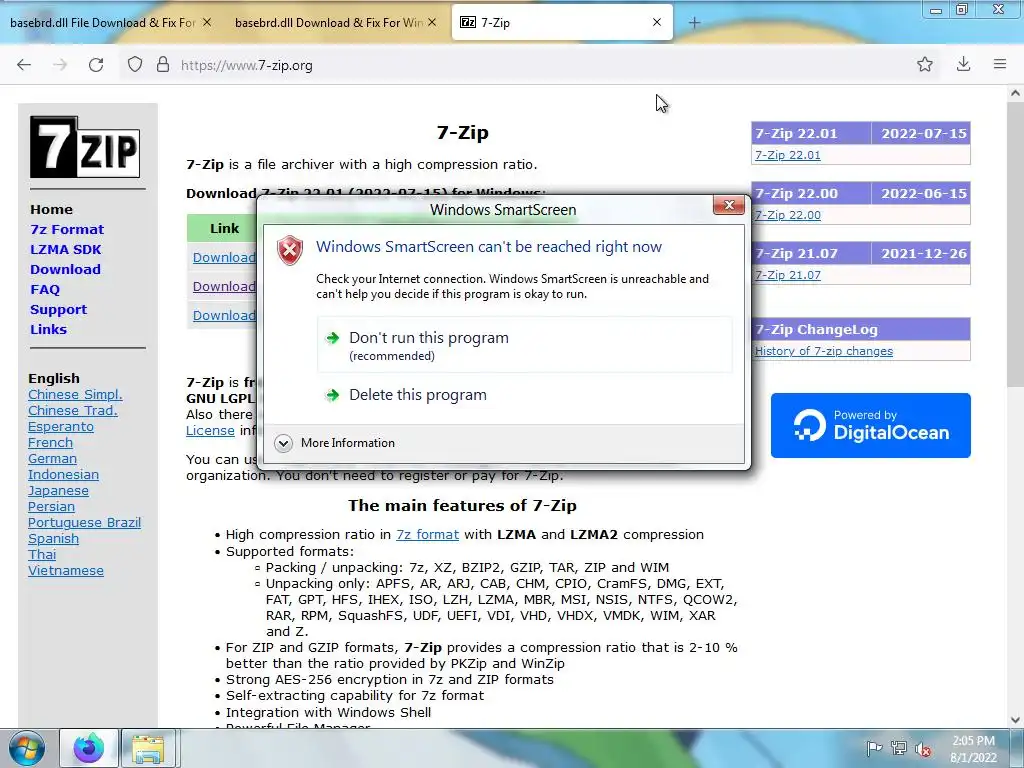The width and height of the screenshot is (1024, 768).
Task: Open the Firefox downloads panel
Action: coord(963,64)
